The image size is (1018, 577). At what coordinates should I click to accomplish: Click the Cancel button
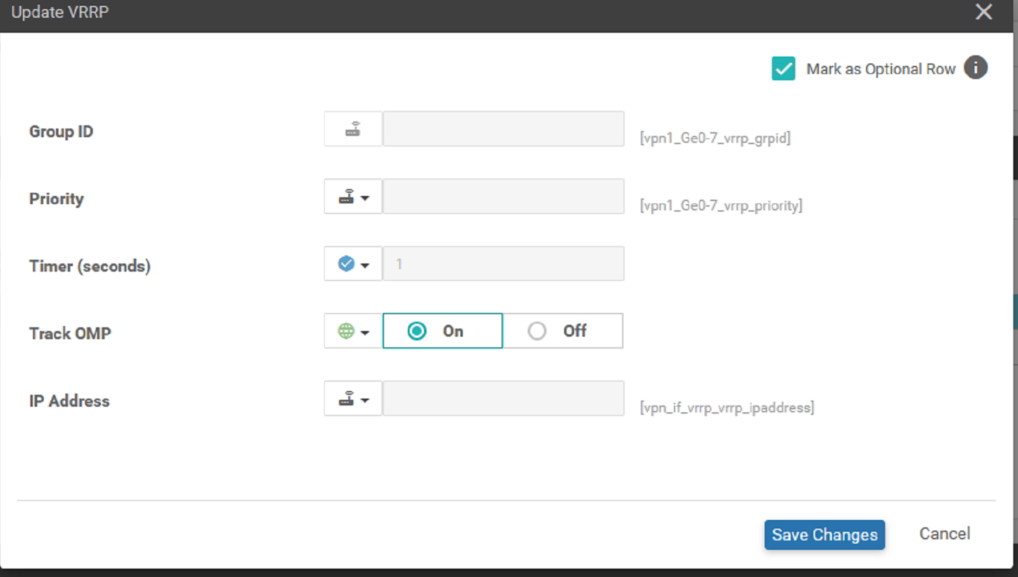coord(945,534)
